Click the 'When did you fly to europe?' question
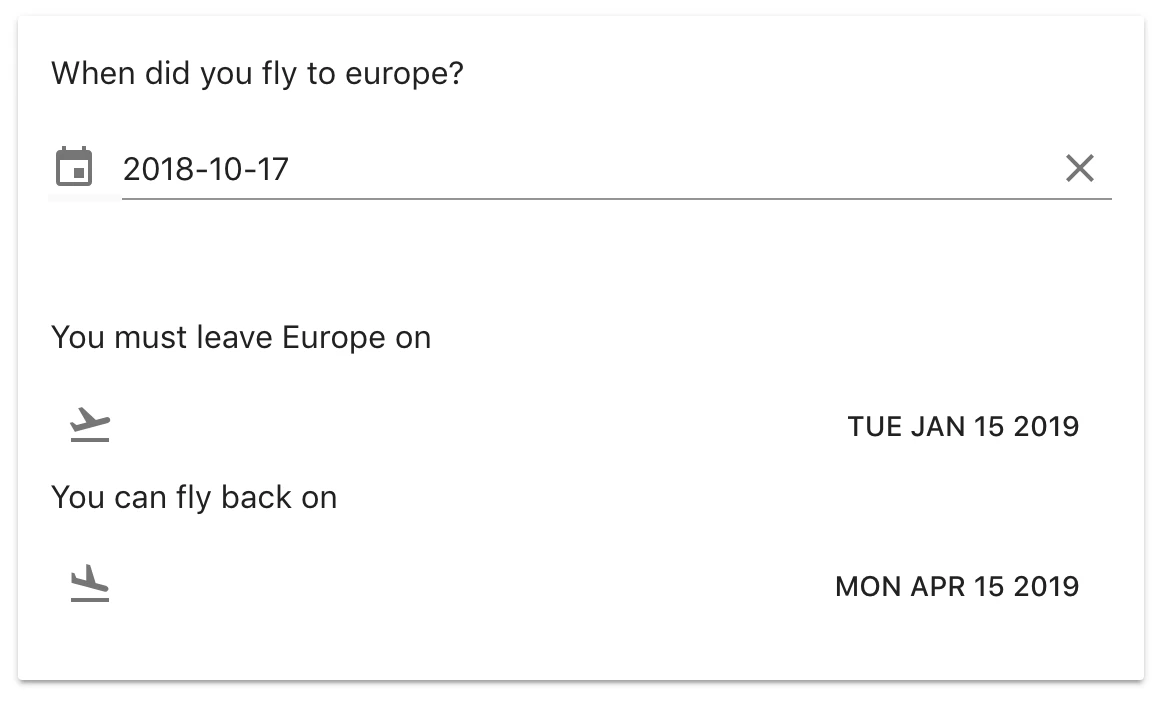The width and height of the screenshot is (1172, 714). tap(257, 73)
